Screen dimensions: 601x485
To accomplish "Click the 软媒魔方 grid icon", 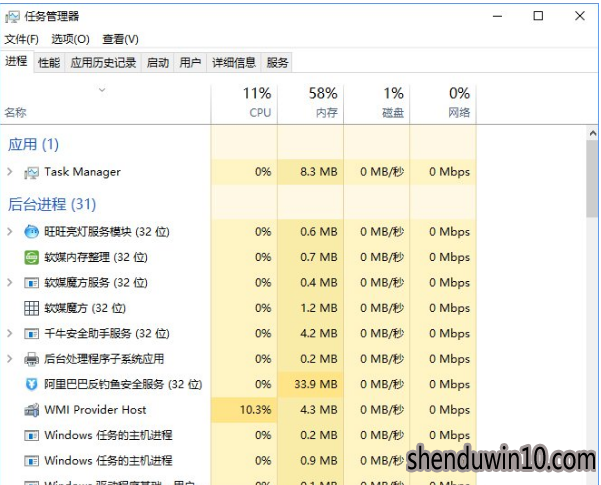I will 31,308.
